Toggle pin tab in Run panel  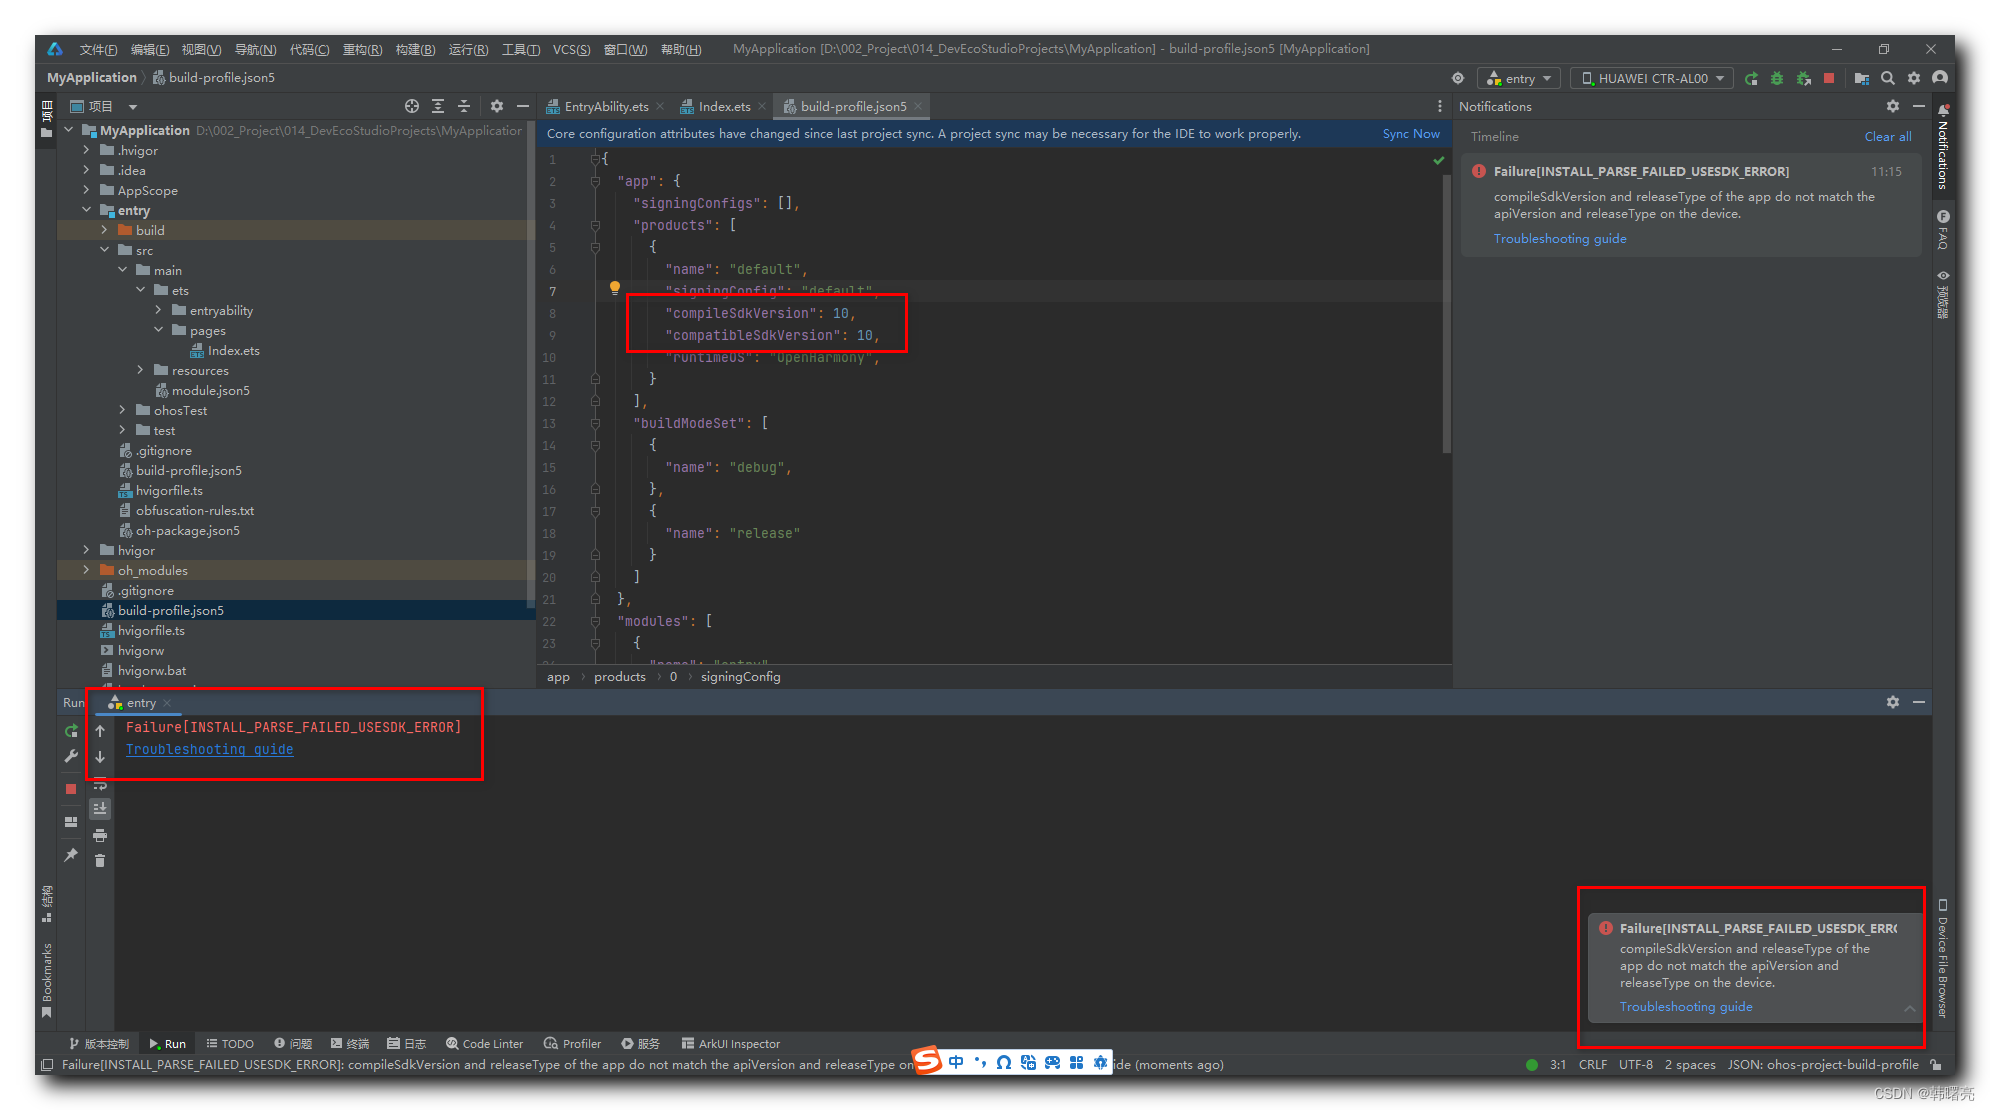tap(71, 855)
